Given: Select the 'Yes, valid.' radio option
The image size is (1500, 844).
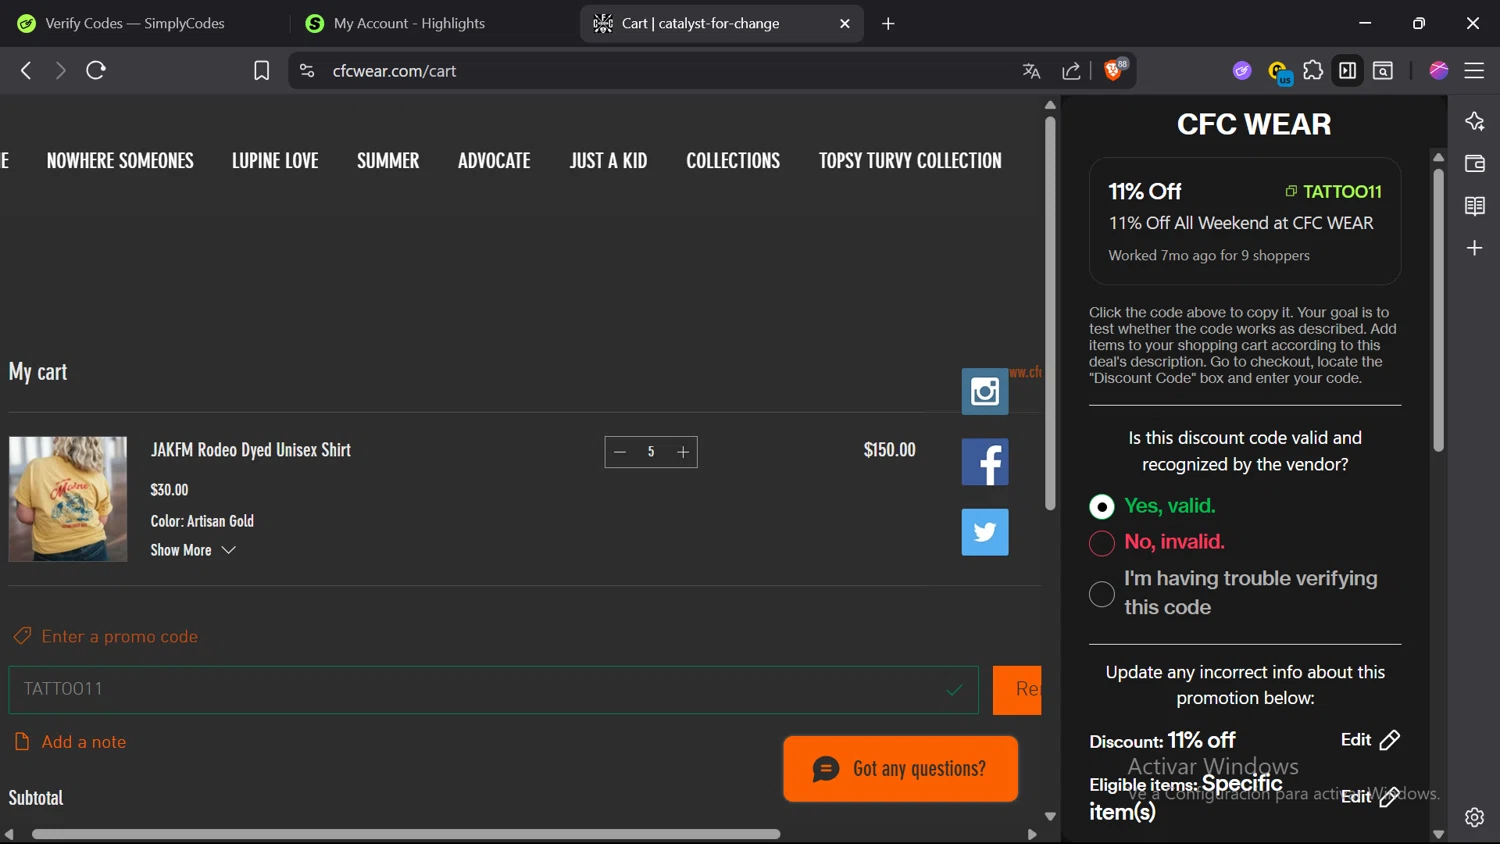Looking at the screenshot, I should point(1102,507).
